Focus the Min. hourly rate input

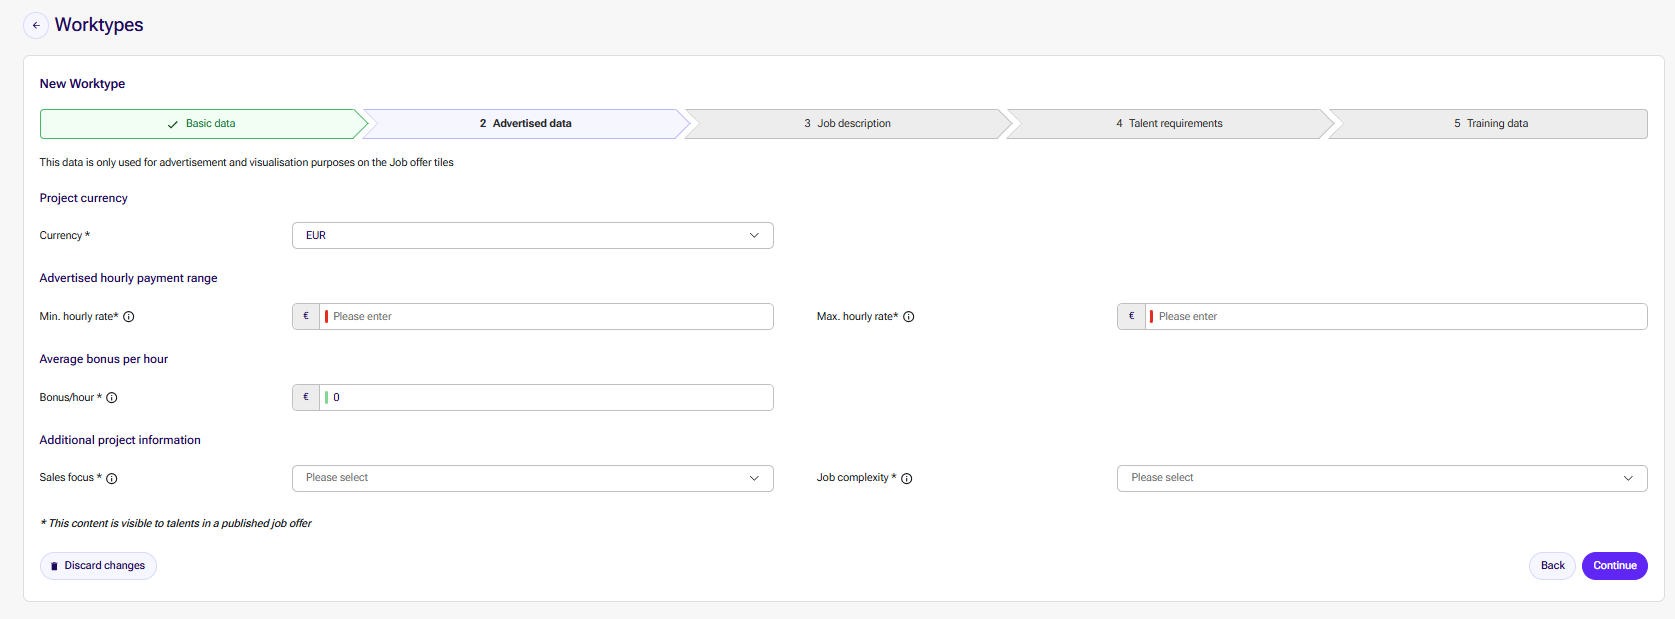tap(547, 316)
